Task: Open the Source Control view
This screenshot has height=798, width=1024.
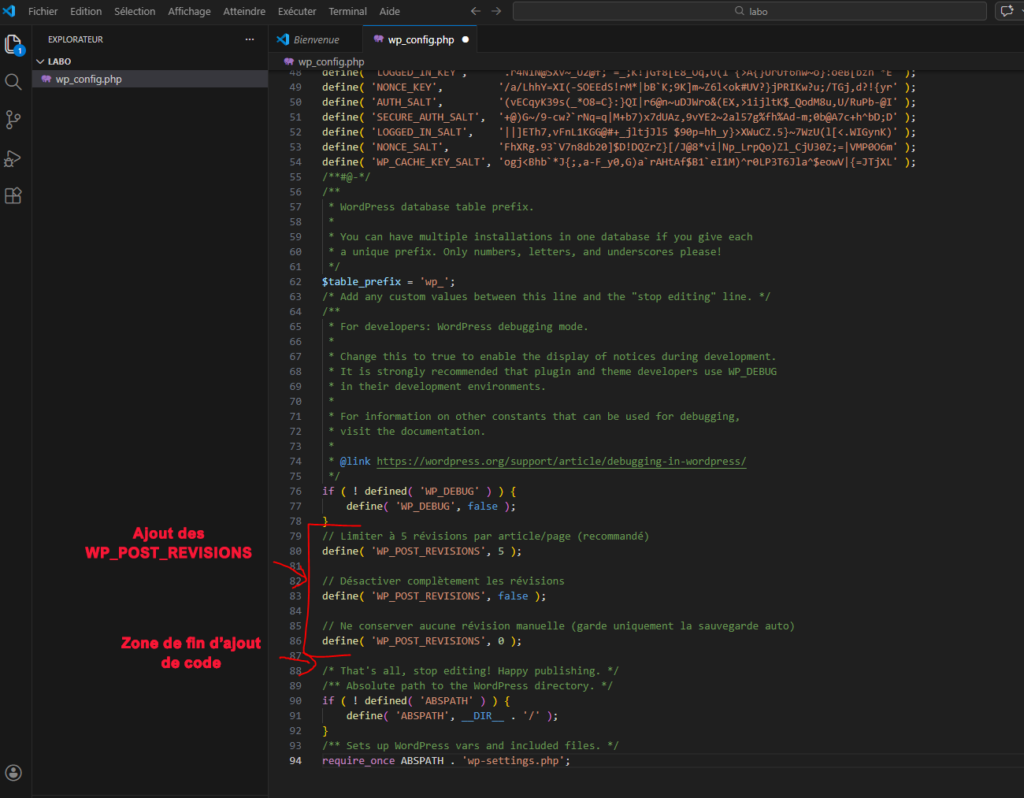Action: tap(13, 120)
